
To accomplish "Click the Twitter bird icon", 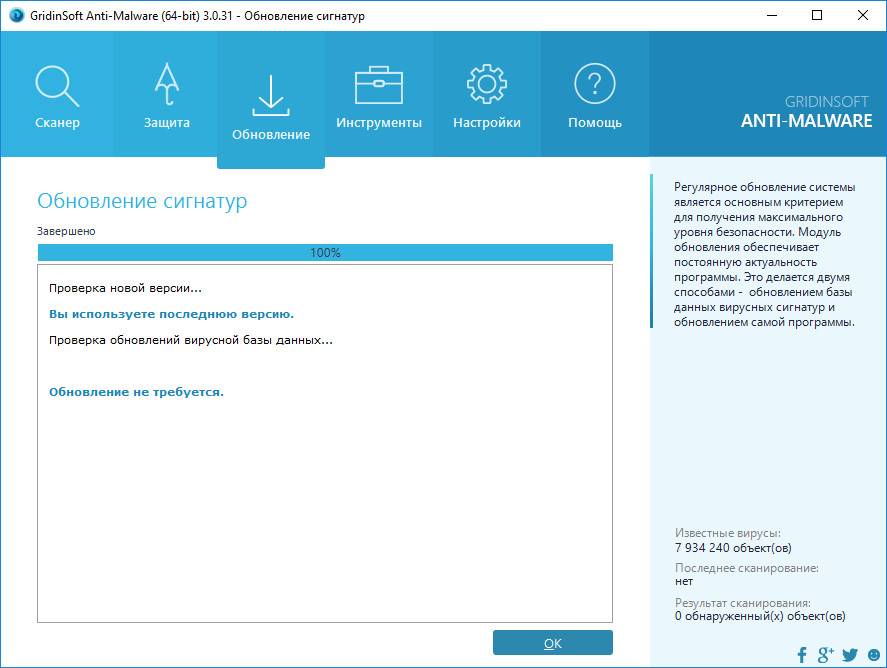I will [850, 655].
